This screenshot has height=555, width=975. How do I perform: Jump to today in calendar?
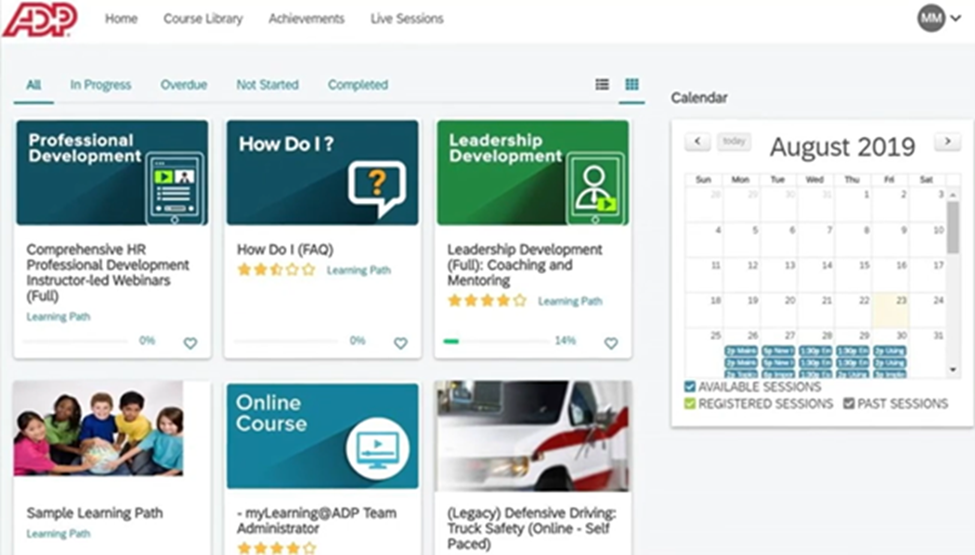coord(734,142)
